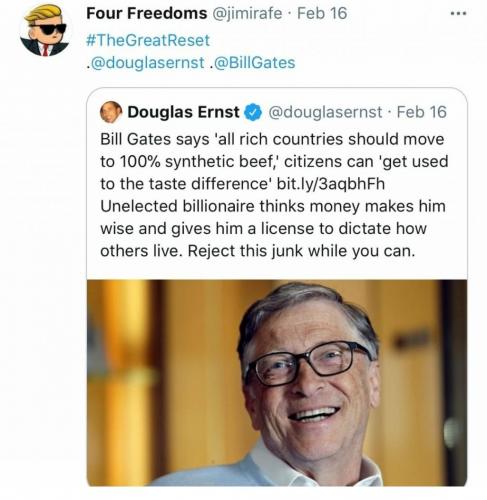Click the @jimirafe handle
This screenshot has height=500, width=487.
[x=247, y=14]
